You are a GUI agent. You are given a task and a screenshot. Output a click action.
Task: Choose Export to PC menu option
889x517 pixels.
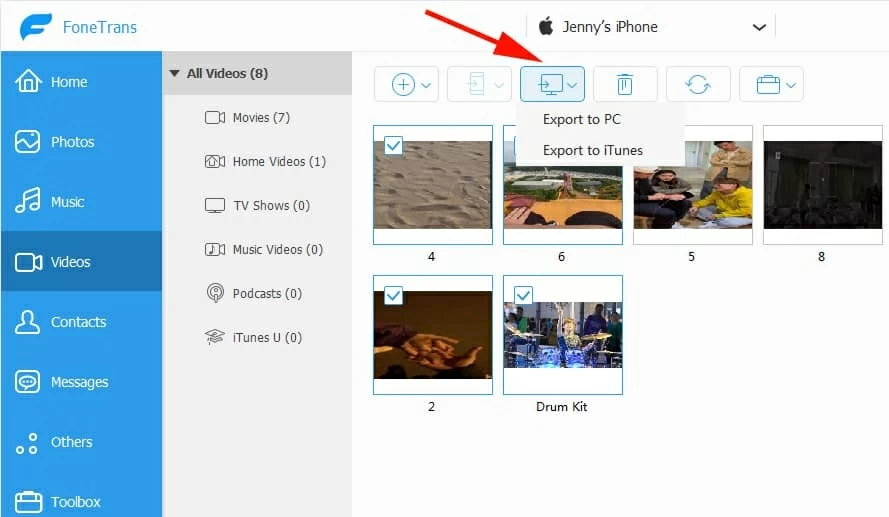coord(582,119)
